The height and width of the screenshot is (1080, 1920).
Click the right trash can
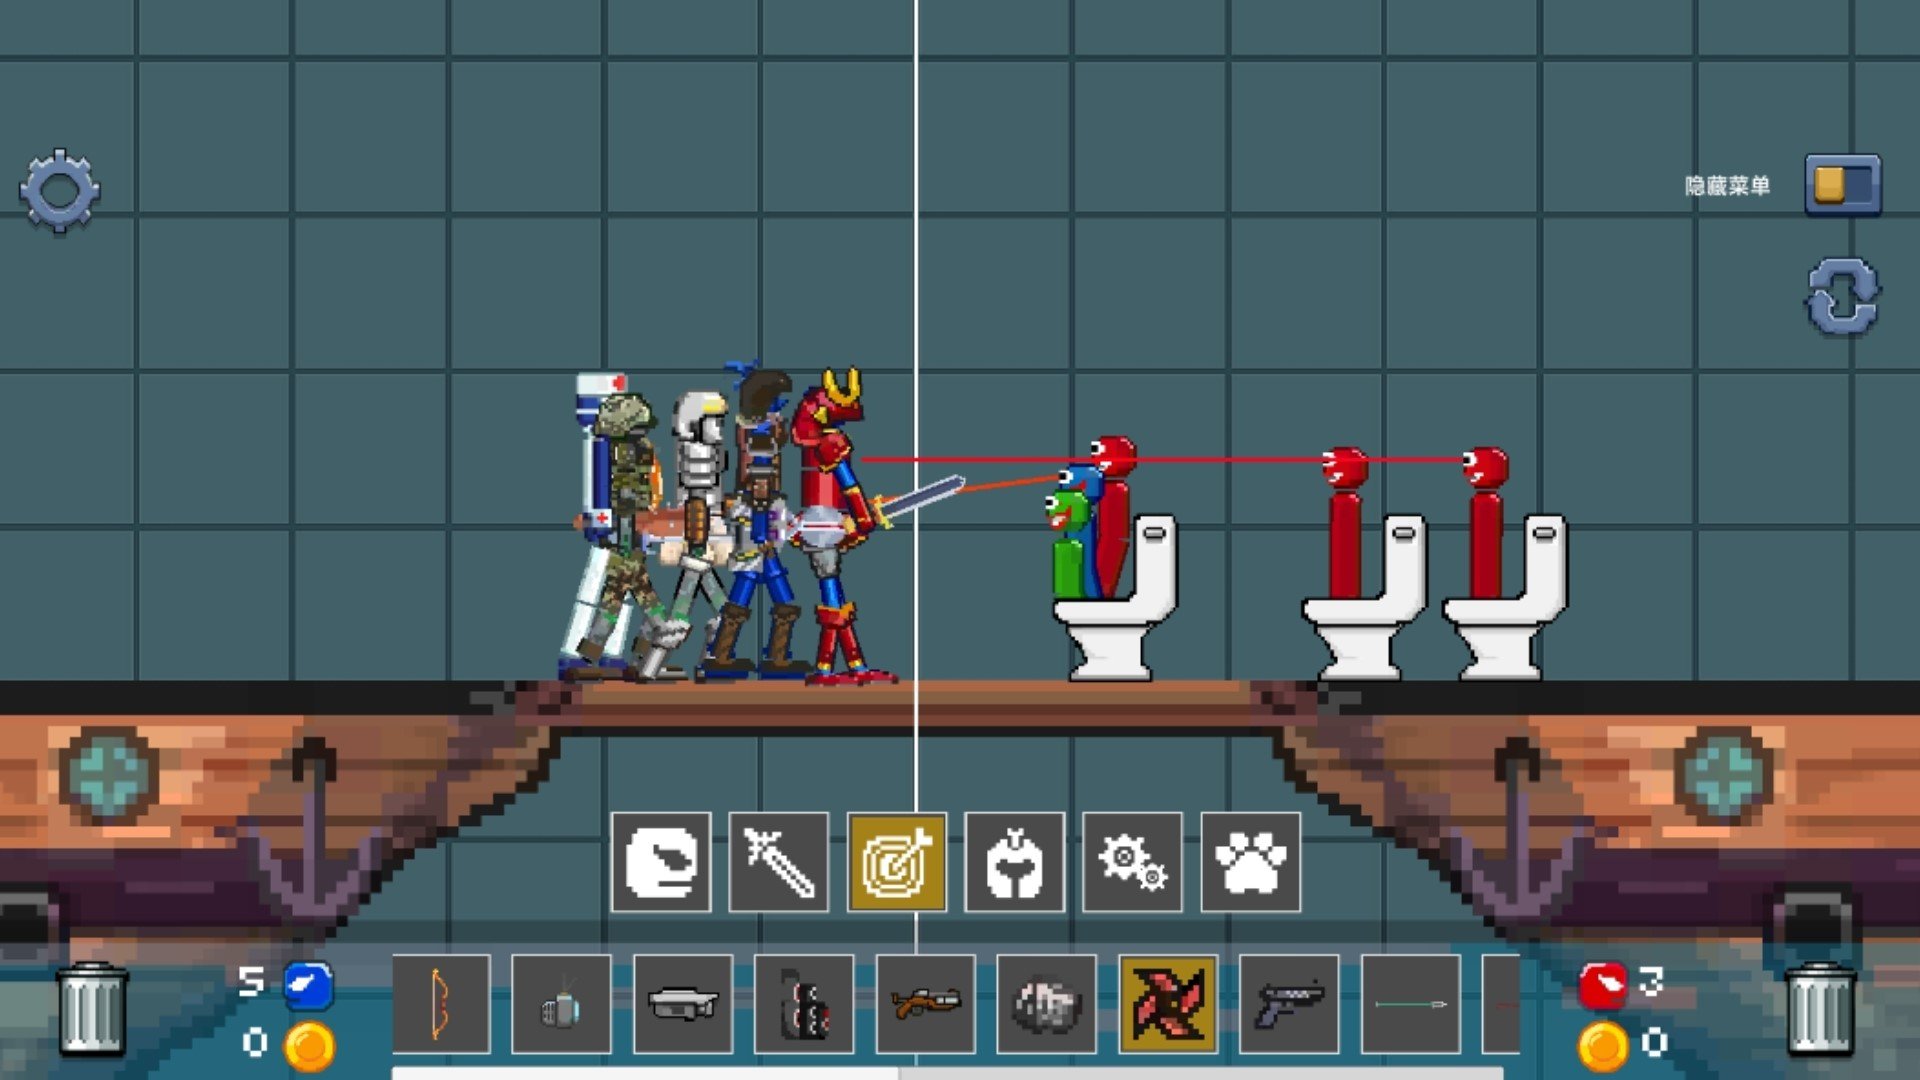1820,1008
